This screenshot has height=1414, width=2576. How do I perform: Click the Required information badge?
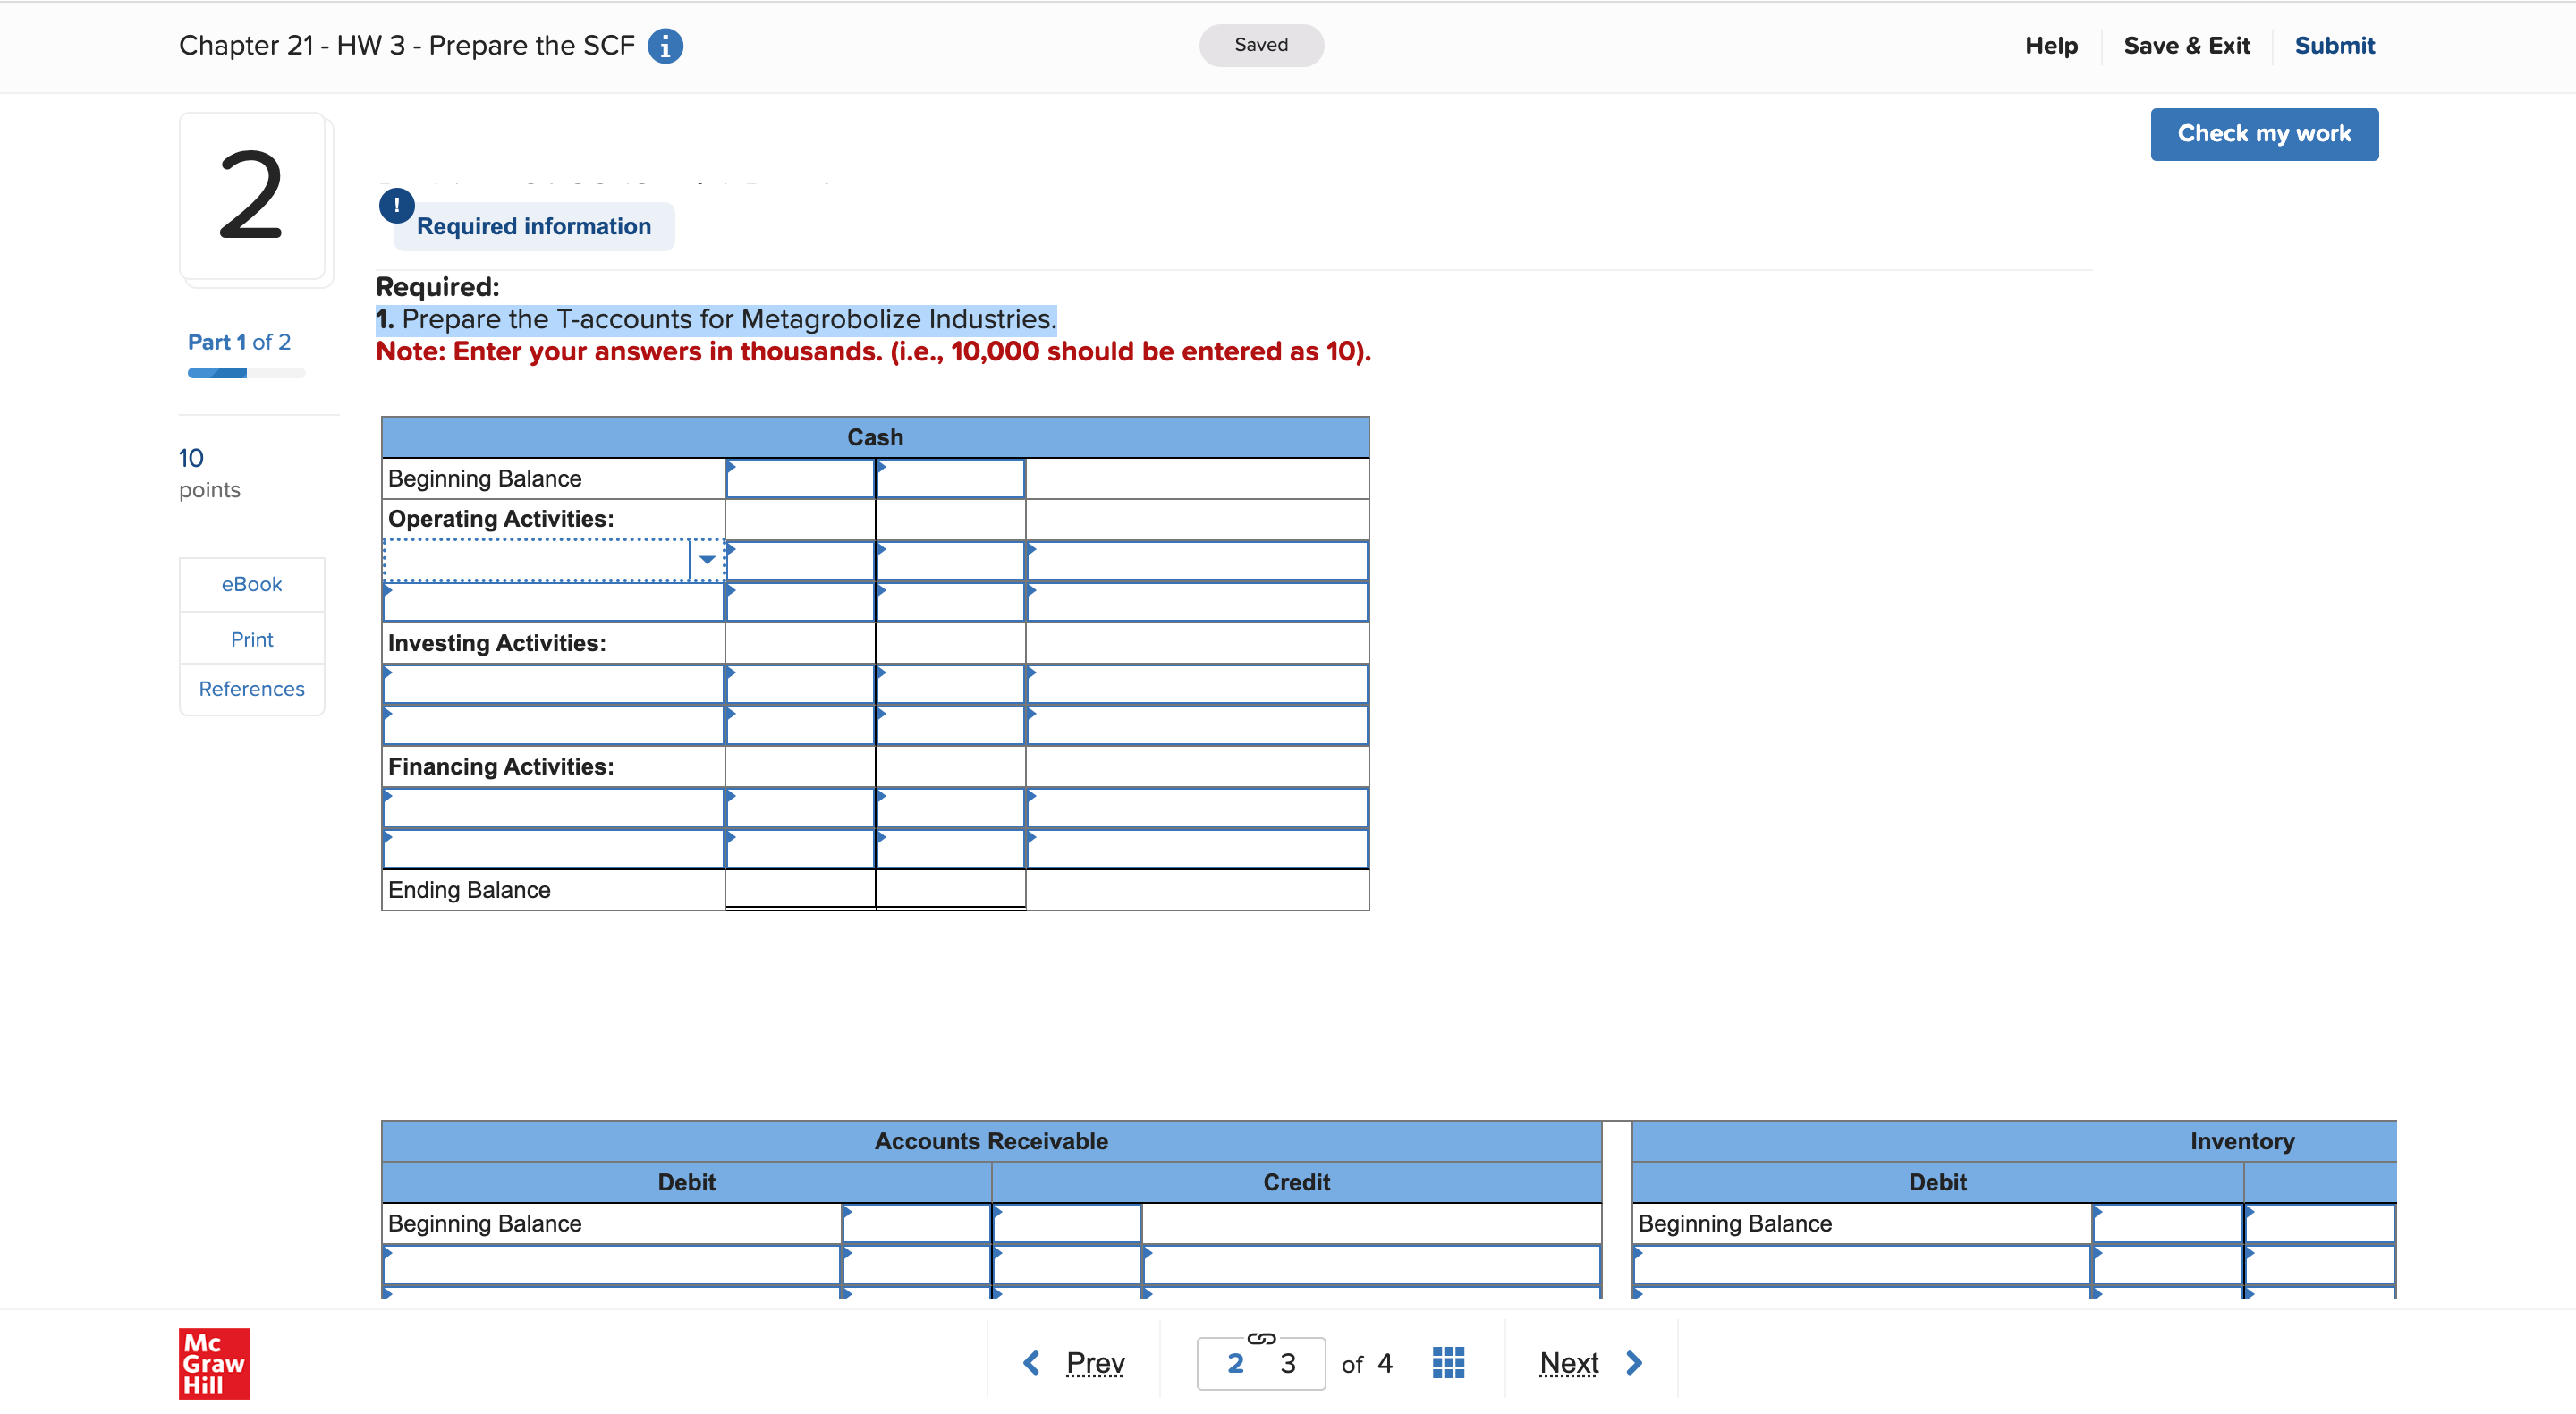pyautogui.click(x=534, y=226)
